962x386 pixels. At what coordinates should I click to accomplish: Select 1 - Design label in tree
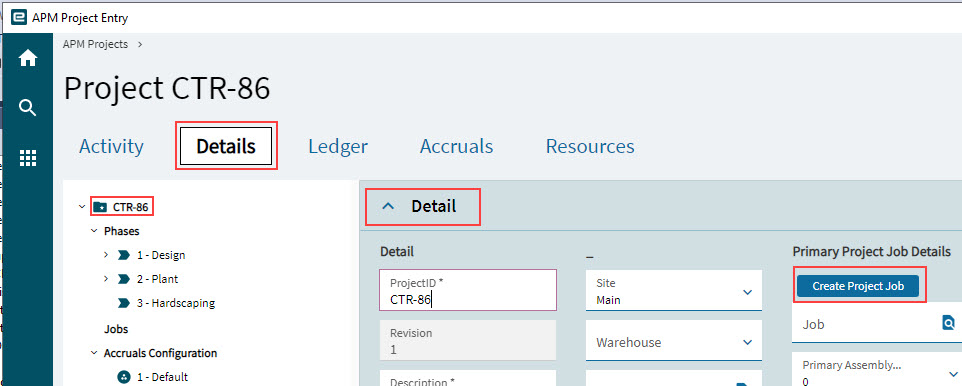161,255
